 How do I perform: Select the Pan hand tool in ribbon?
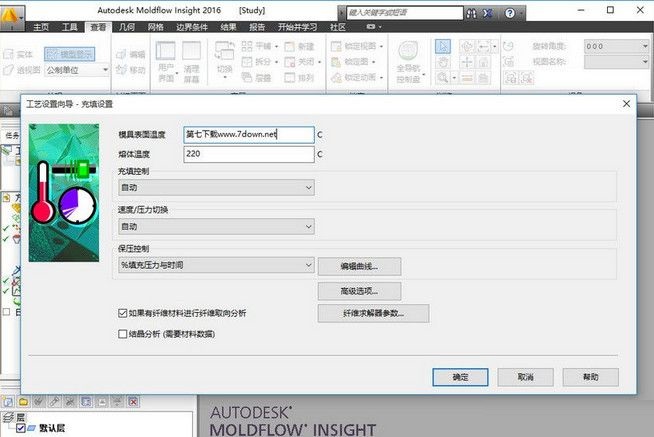(x=443, y=62)
